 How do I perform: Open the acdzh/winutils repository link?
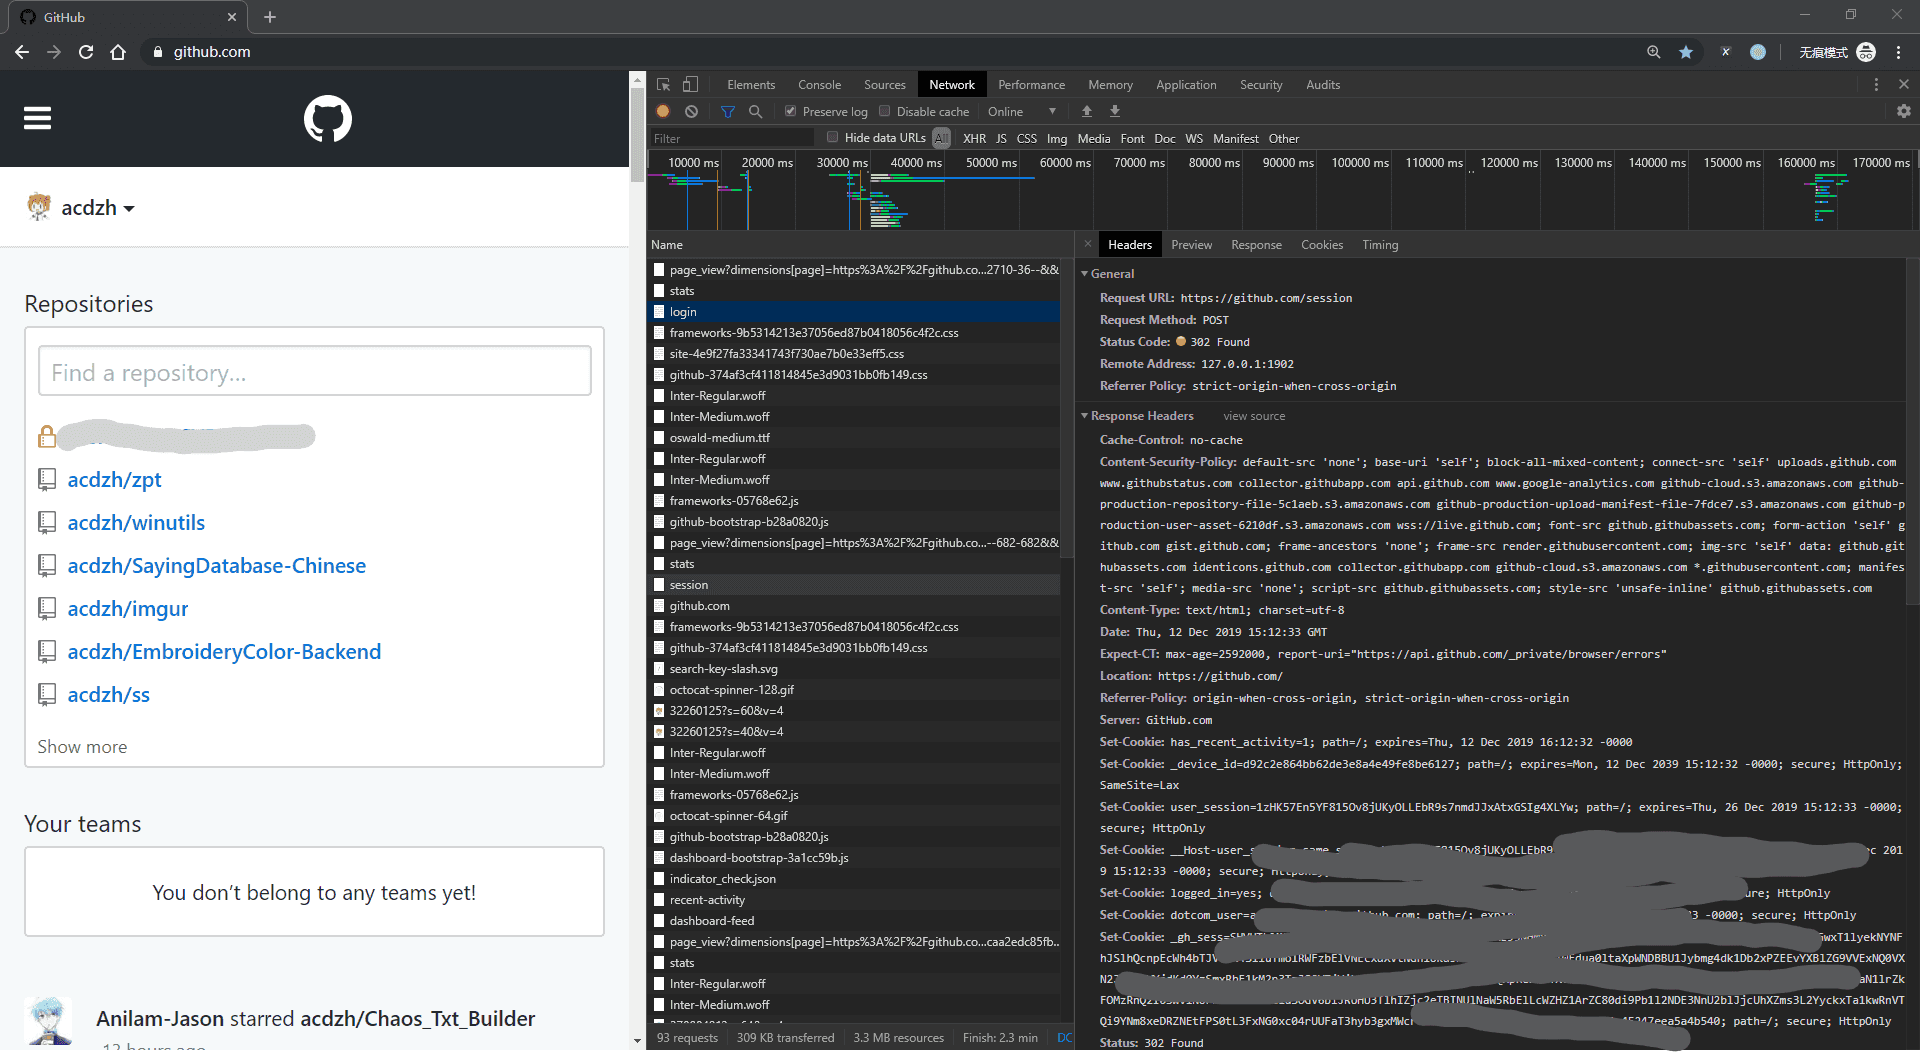(136, 523)
